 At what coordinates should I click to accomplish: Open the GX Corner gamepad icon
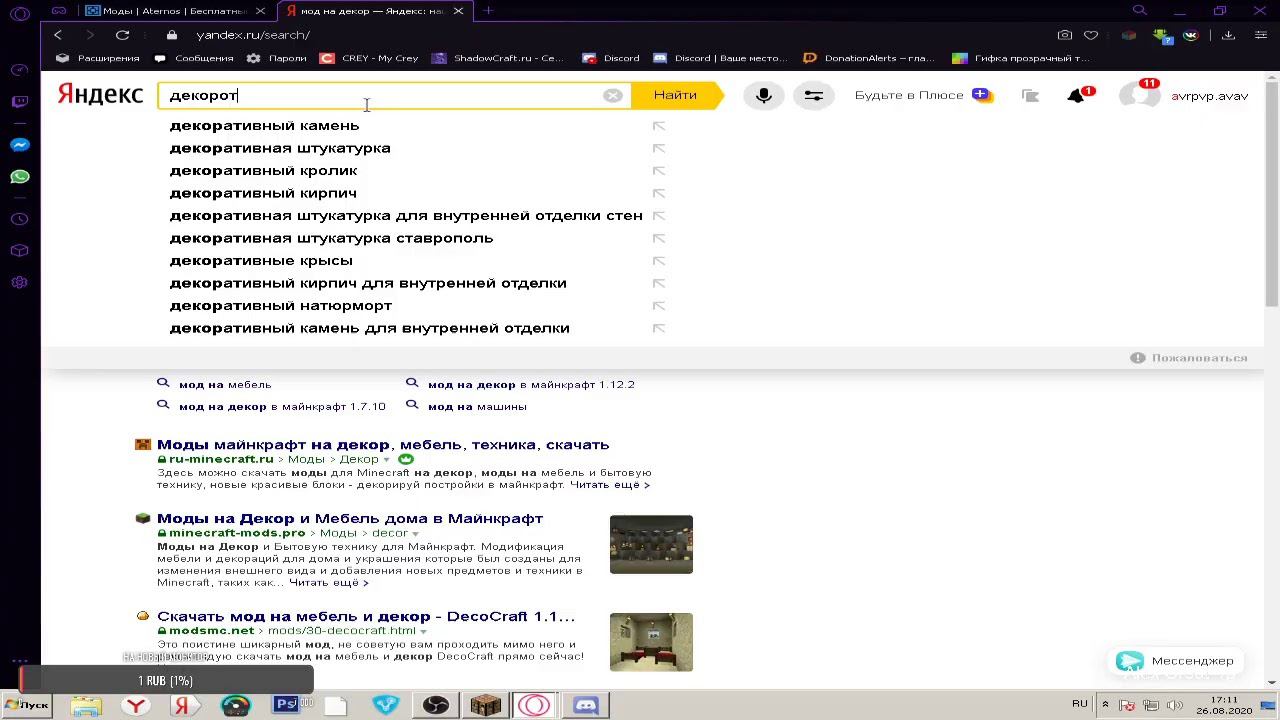[19, 70]
